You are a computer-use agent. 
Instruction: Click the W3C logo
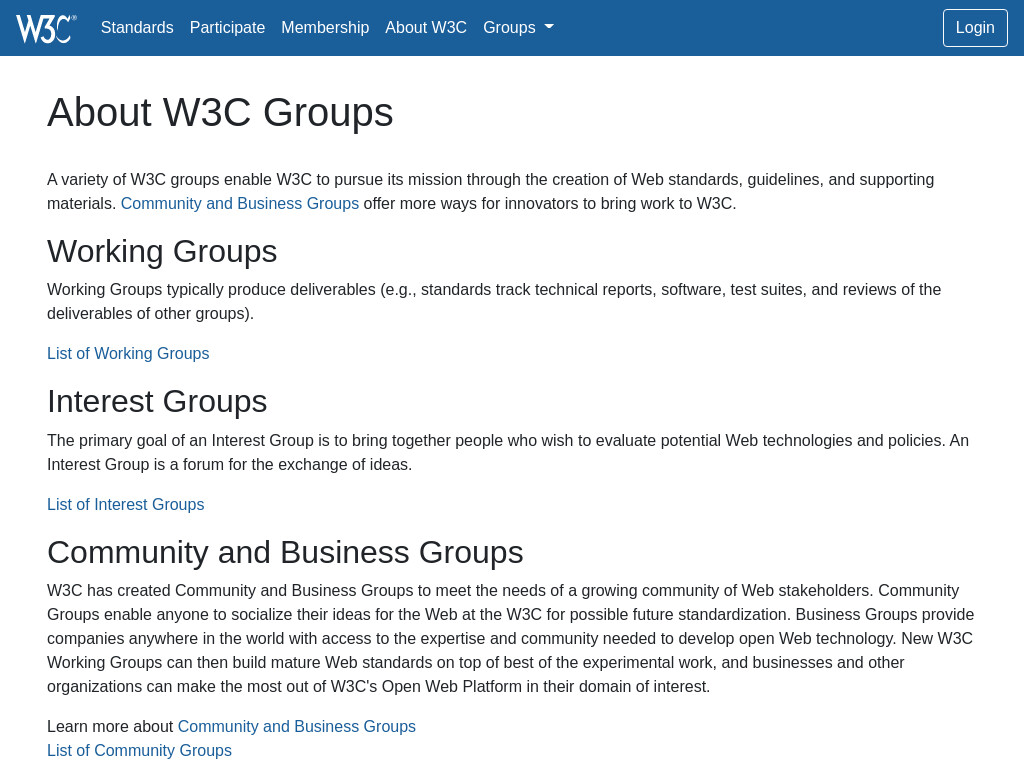point(46,28)
